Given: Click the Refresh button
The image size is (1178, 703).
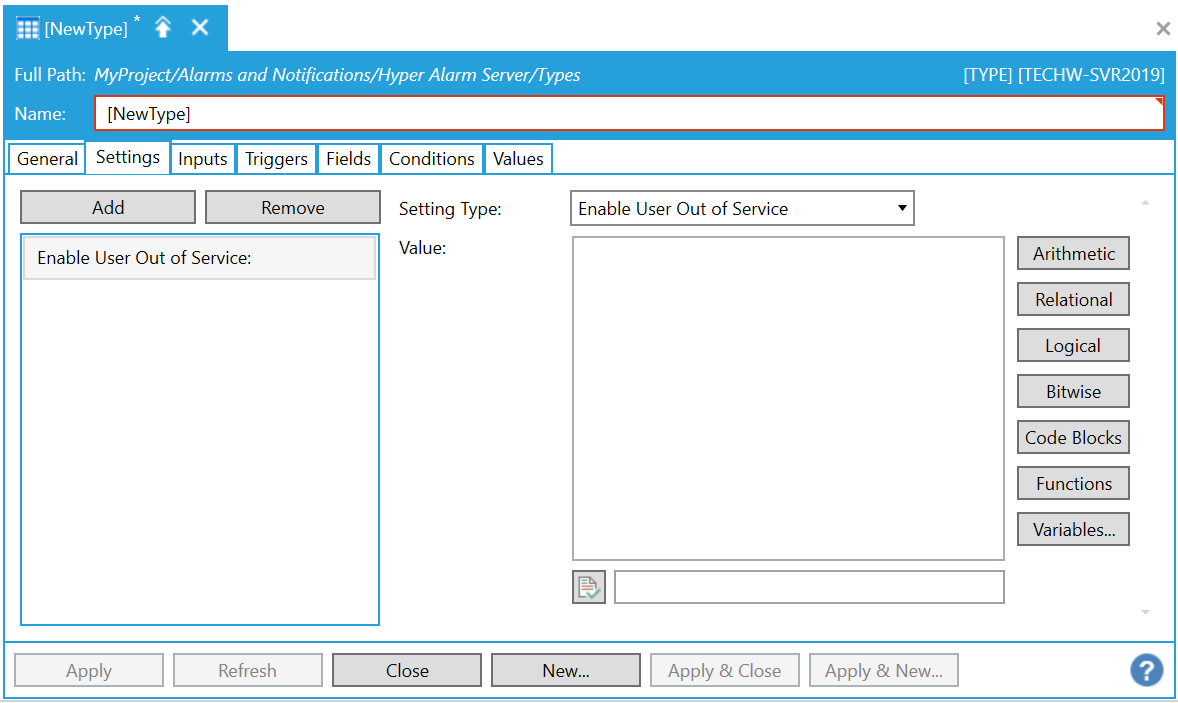Looking at the screenshot, I should [x=248, y=670].
